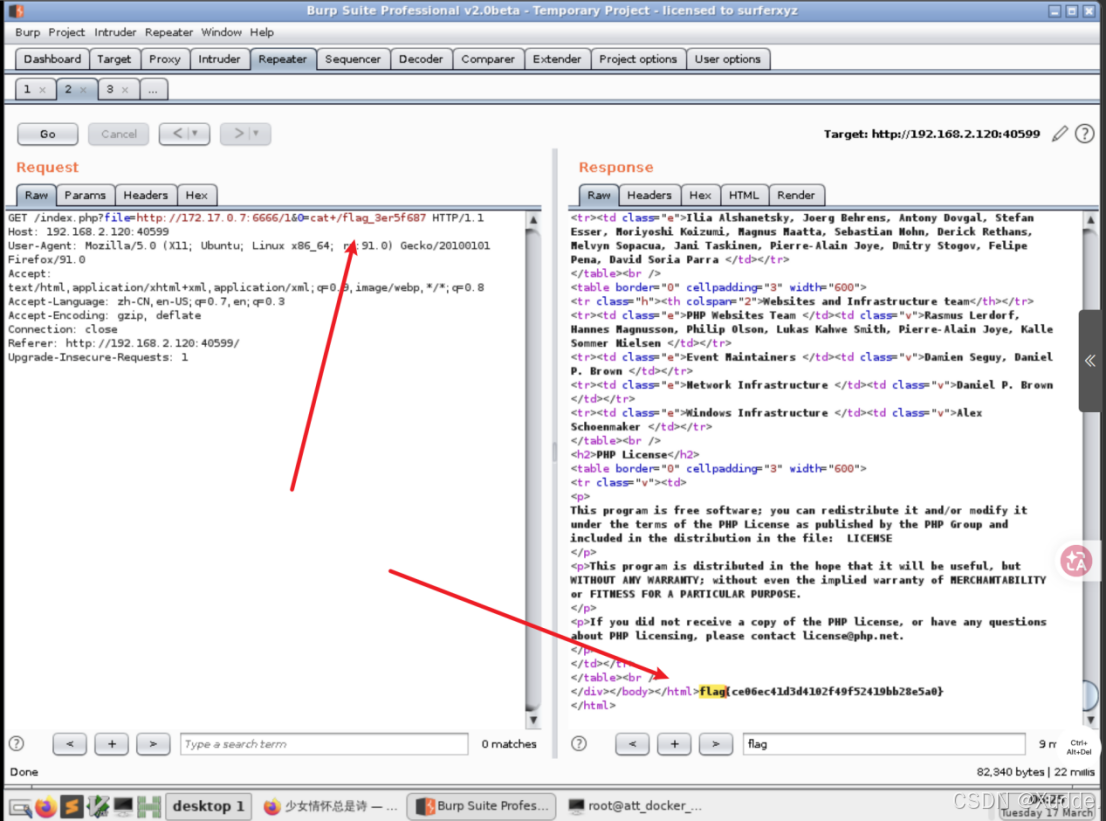Open the Repeater menu

(169, 32)
